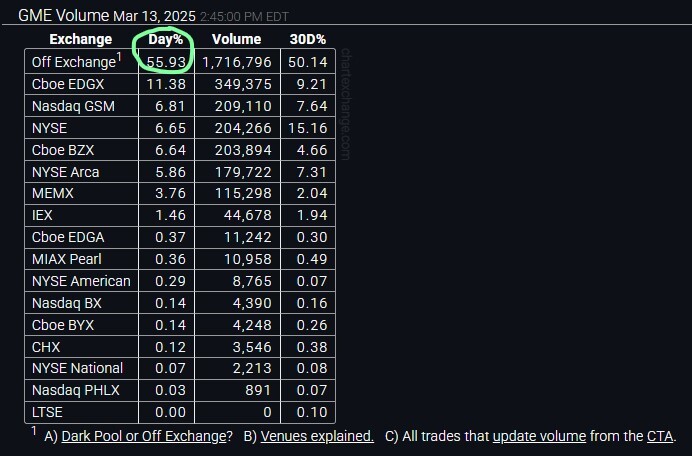Click the Exchange column header
Viewport: 692px width, 456px height.
click(81, 40)
